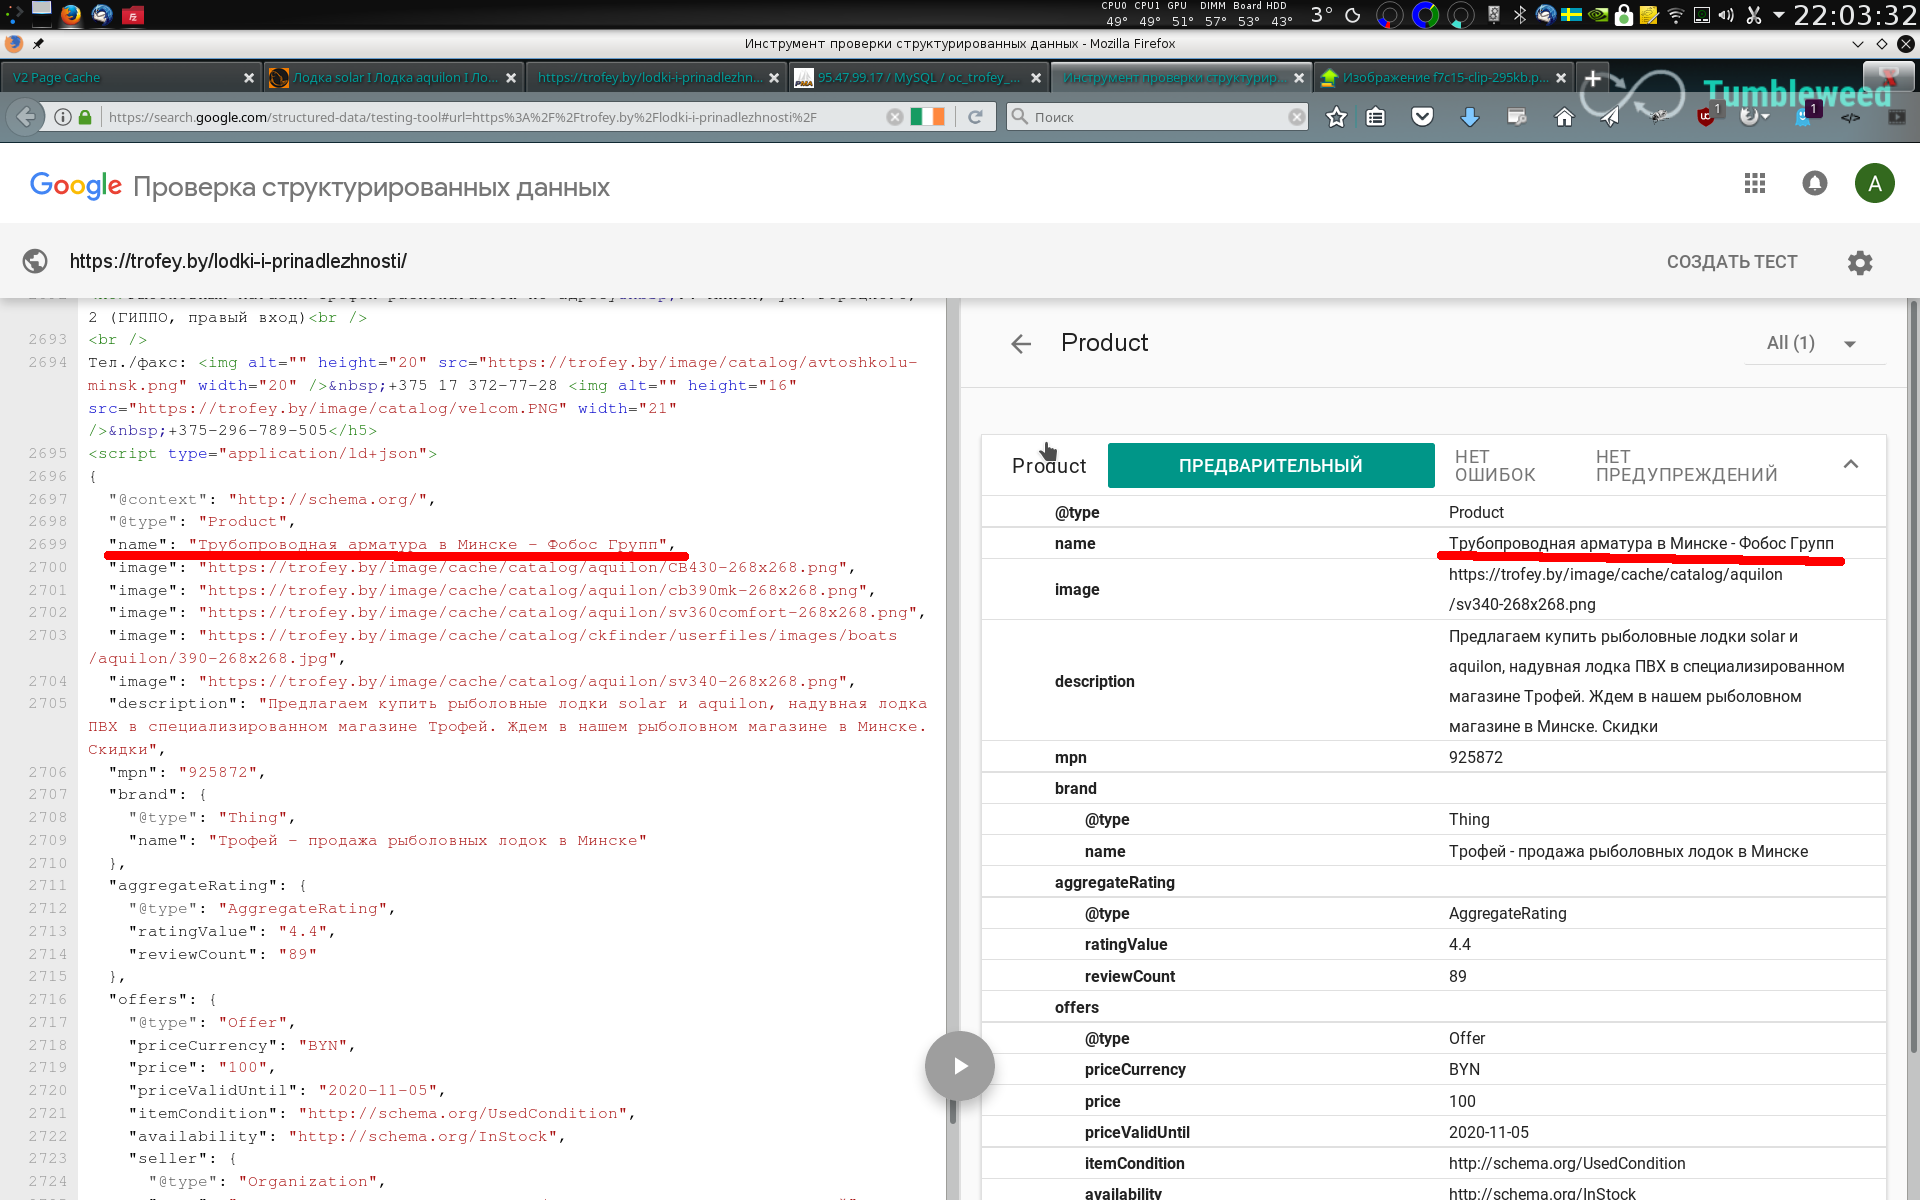The image size is (1920, 1200).
Task: Click the green ПРЕДВАРИТЕЛЬНЫЙ preview button
Action: [x=1271, y=466]
